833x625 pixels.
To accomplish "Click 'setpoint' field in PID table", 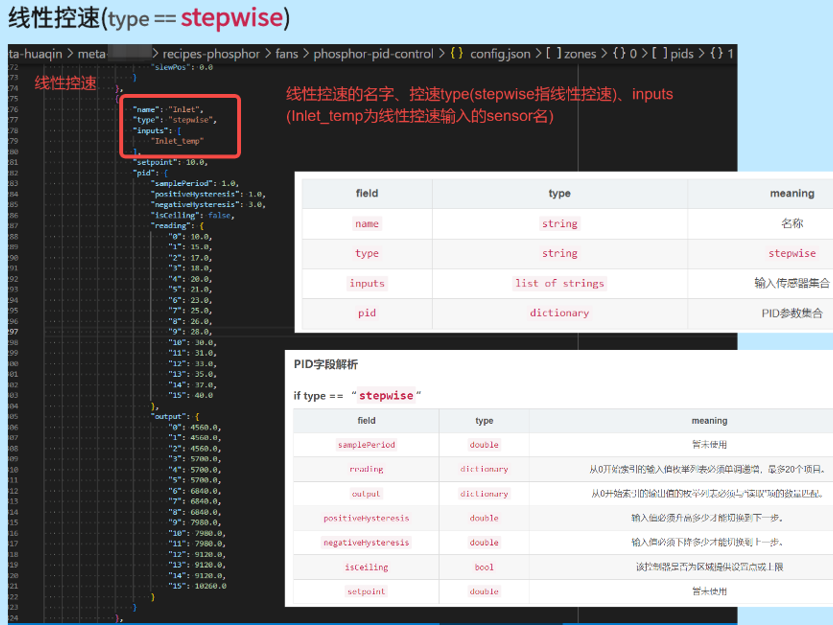I will pos(367,592).
